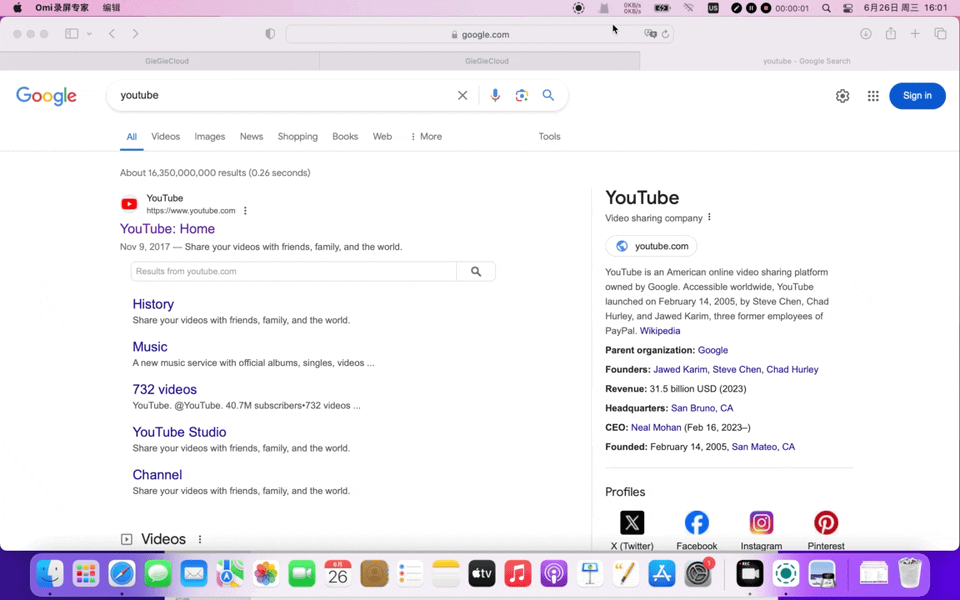Open Google quick settings gear icon

[x=842, y=96]
